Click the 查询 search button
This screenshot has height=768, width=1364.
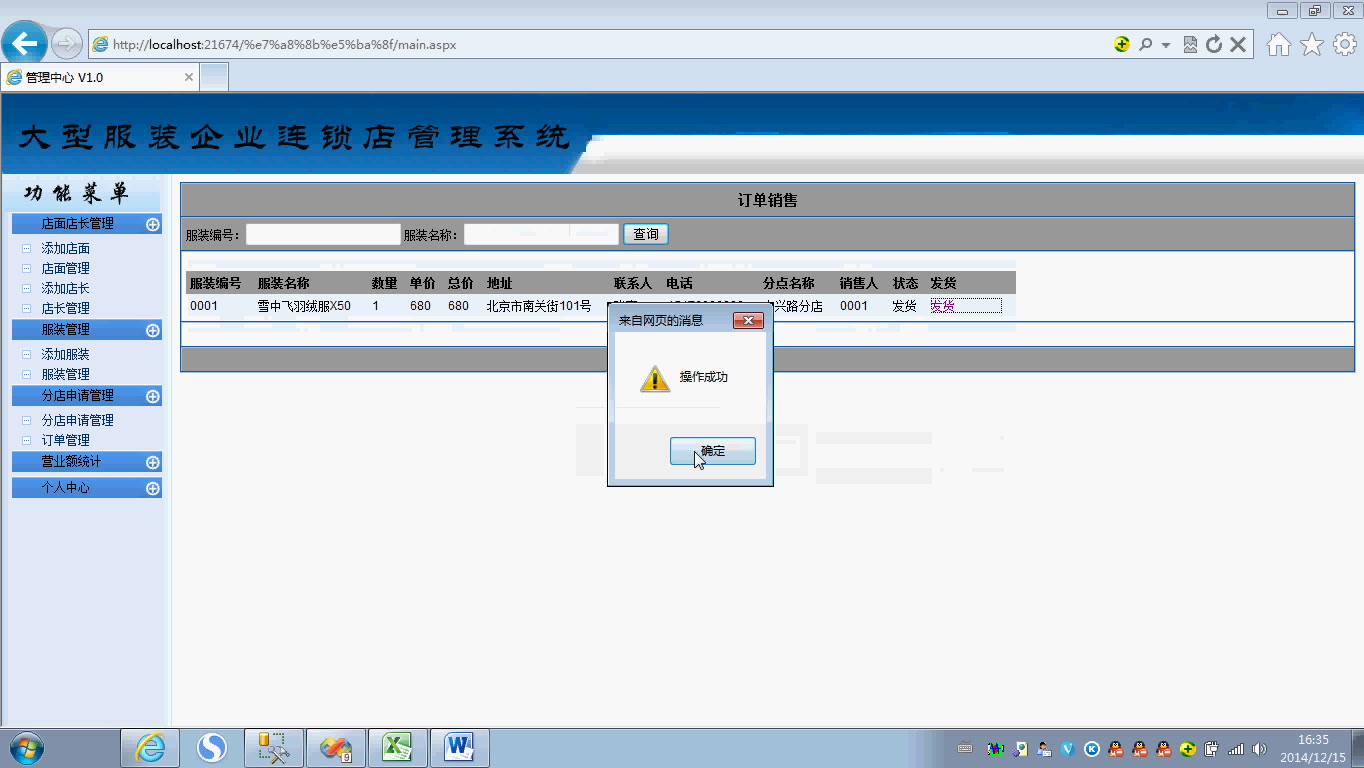point(646,234)
